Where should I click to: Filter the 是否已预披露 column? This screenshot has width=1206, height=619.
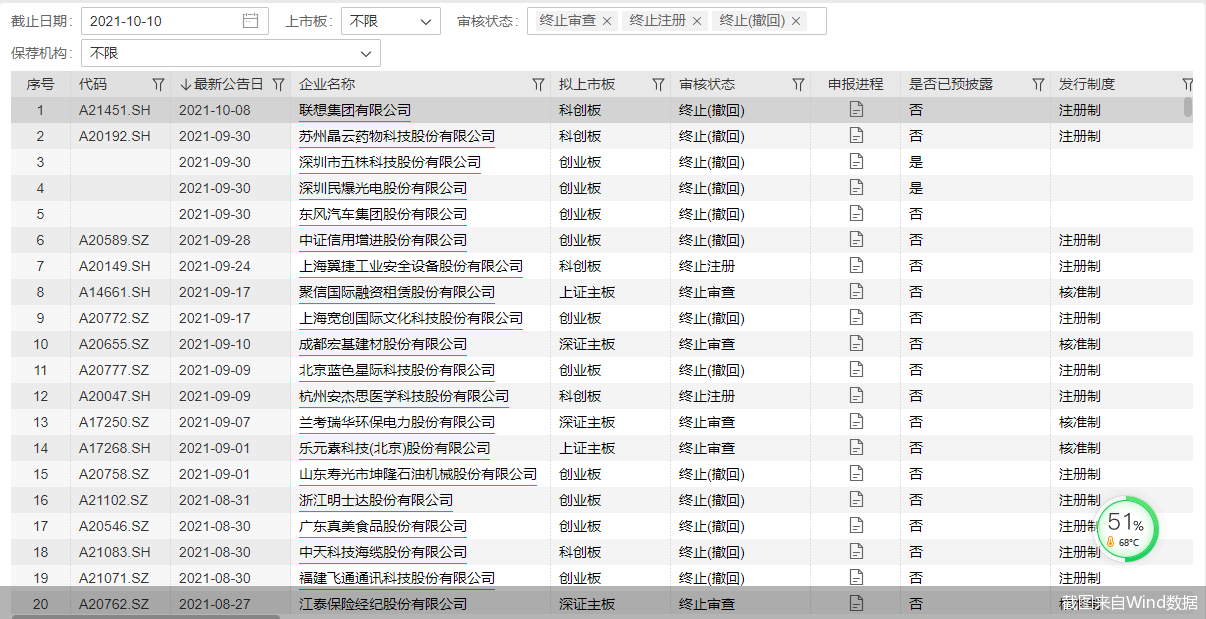[x=1038, y=85]
